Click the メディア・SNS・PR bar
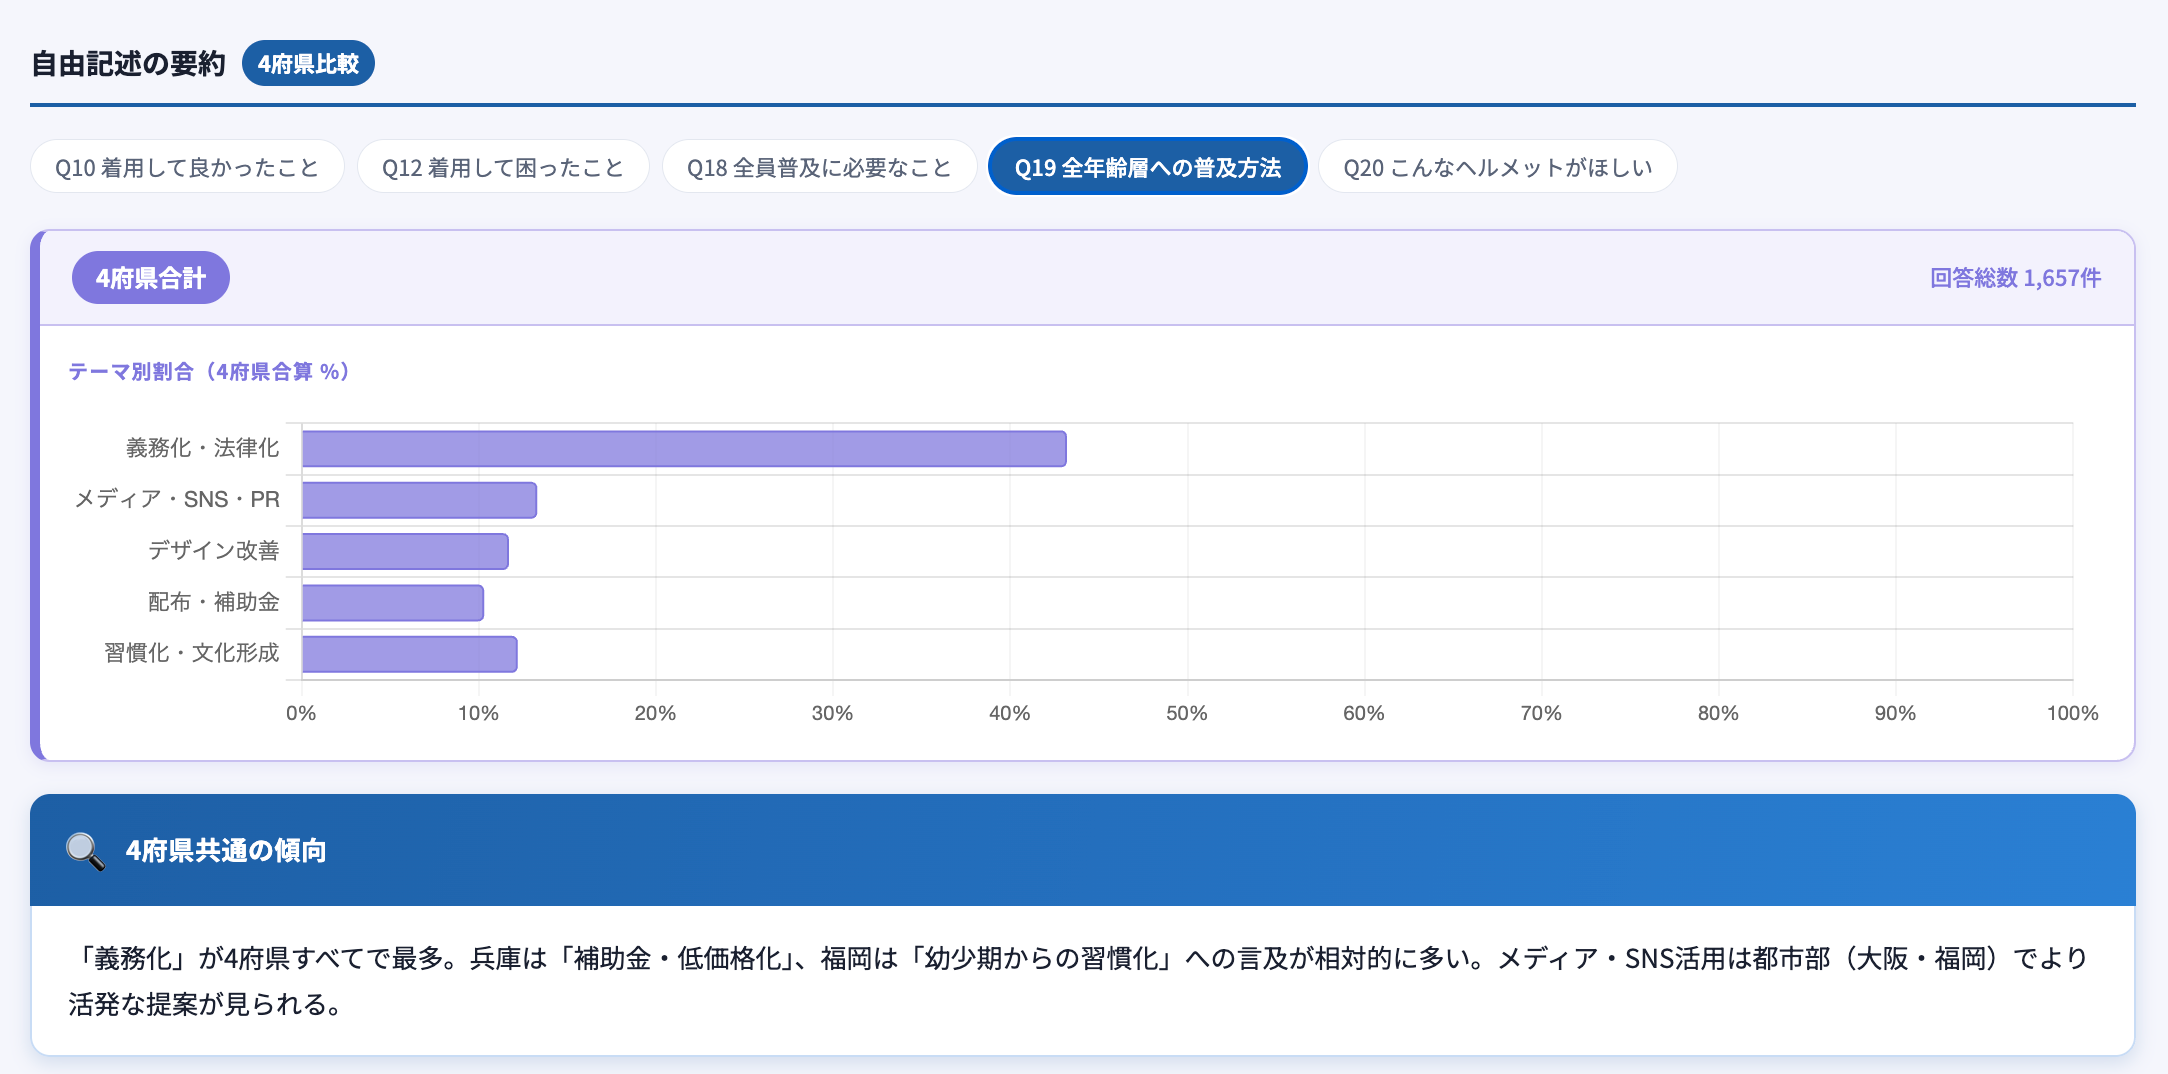The height and width of the screenshot is (1074, 2168). coord(419,500)
